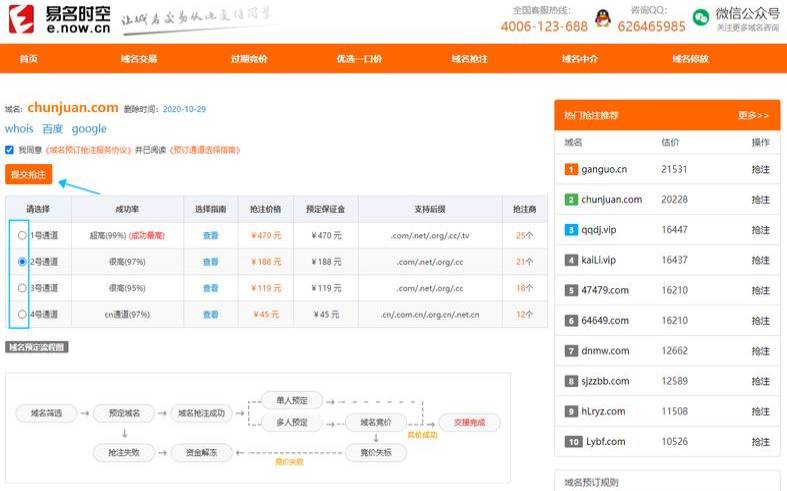Click the green WeChat icon
This screenshot has width=787, height=491.
pyautogui.click(x=701, y=18)
